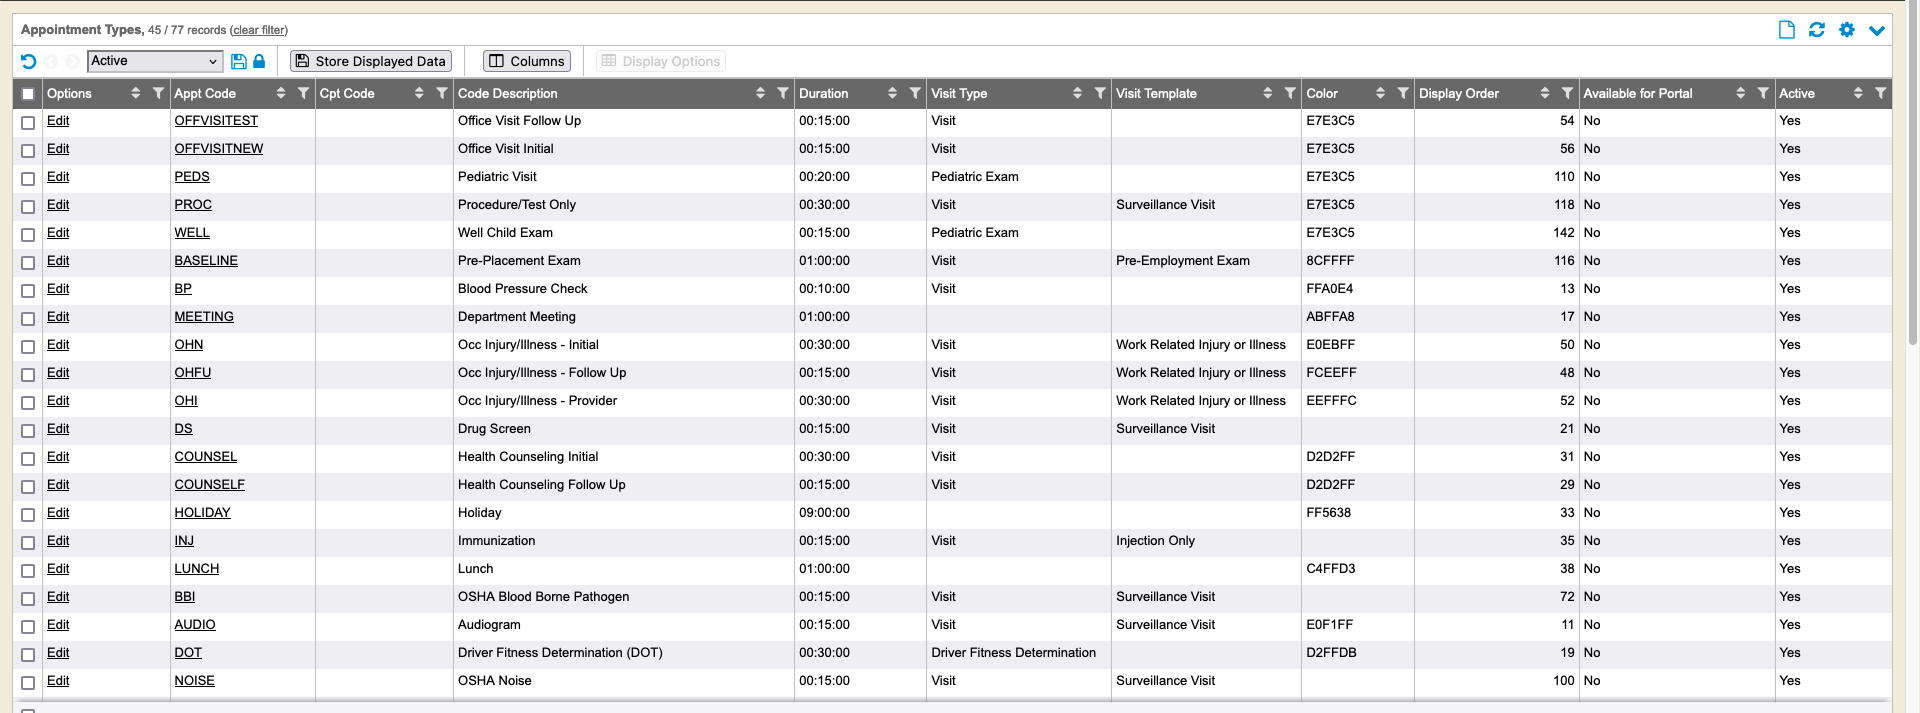Screen dimensions: 1920x713
Task: Click the Code Description column header
Action: [x=508, y=93]
